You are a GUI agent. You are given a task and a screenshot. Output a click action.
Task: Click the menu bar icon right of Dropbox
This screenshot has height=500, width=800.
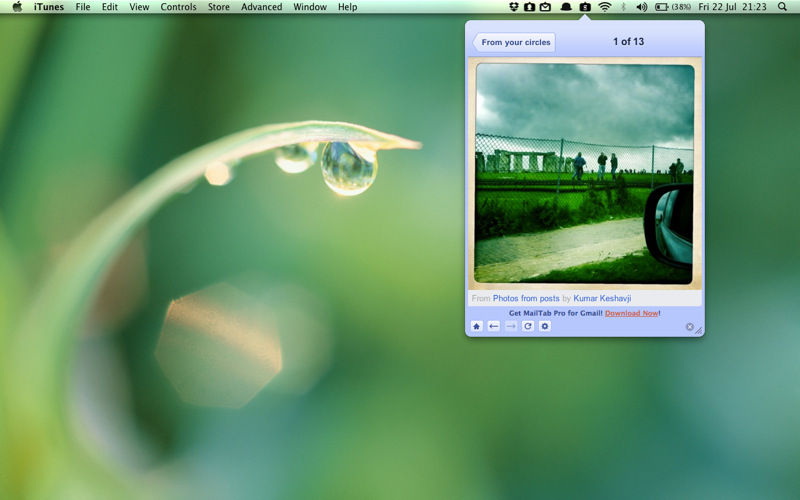pyautogui.click(x=530, y=7)
